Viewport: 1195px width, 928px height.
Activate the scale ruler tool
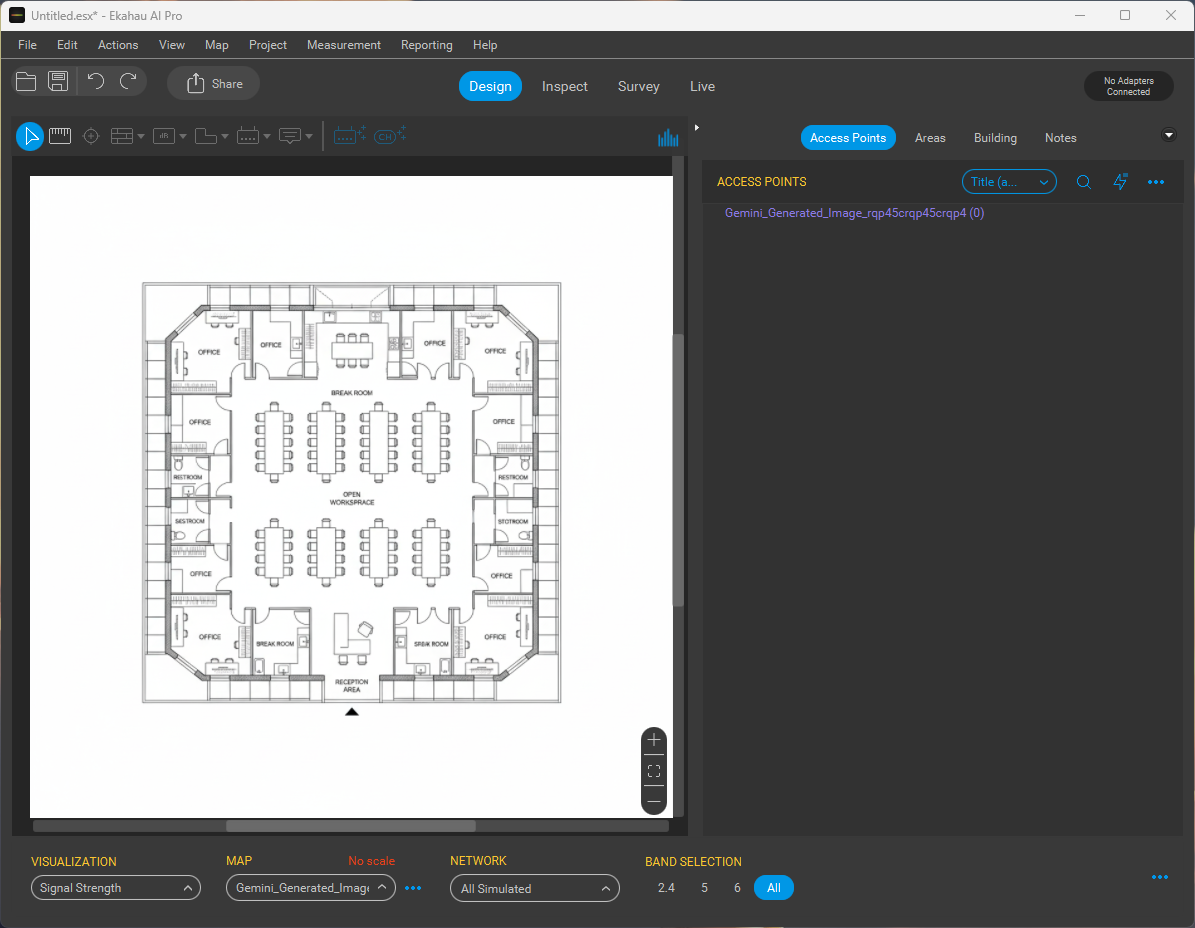point(60,136)
